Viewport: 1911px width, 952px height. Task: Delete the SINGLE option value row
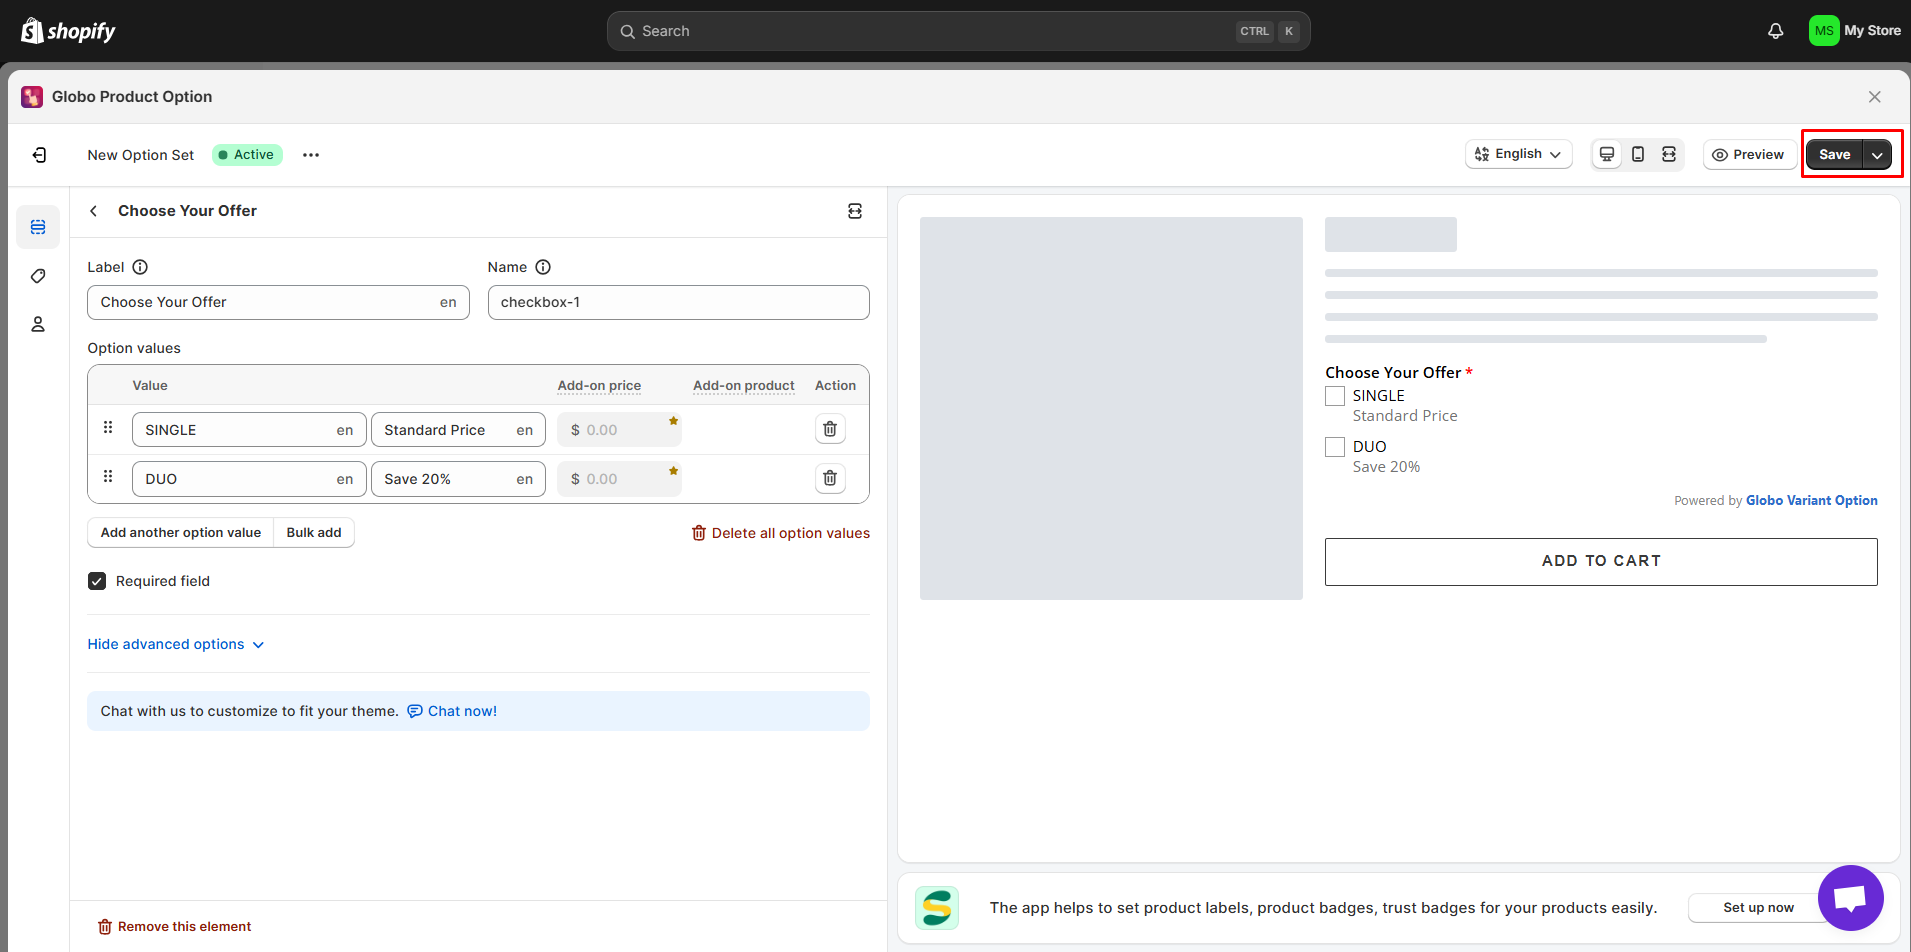tap(829, 429)
